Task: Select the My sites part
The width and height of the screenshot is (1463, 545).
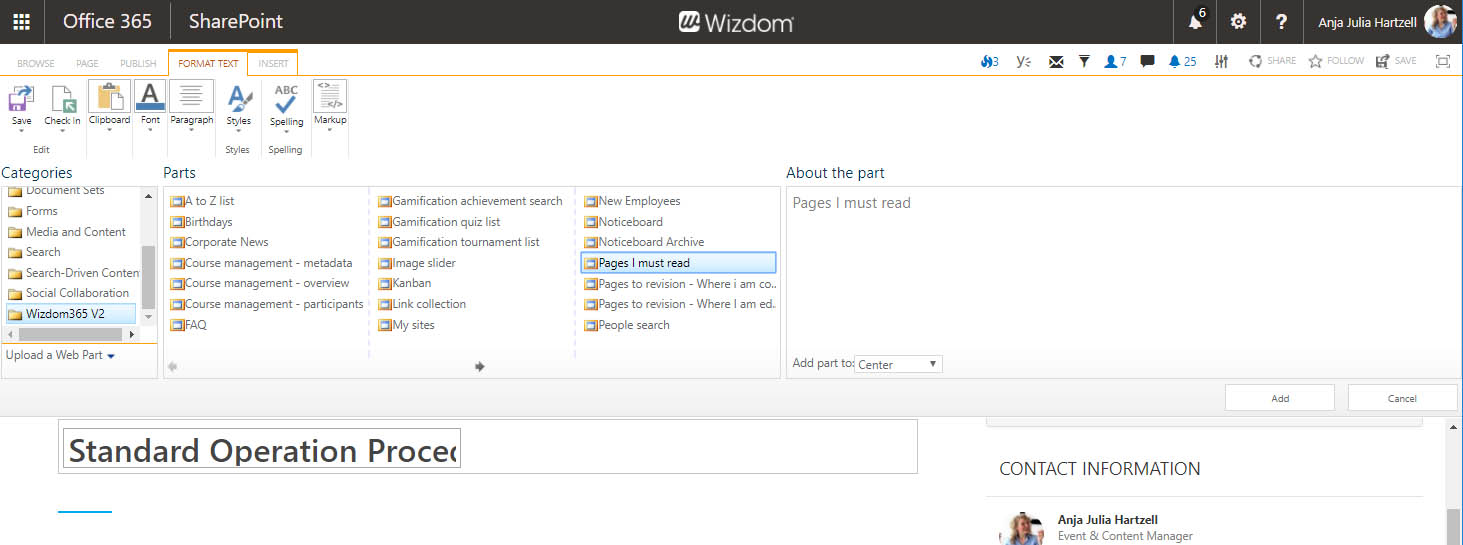Action: click(406, 325)
